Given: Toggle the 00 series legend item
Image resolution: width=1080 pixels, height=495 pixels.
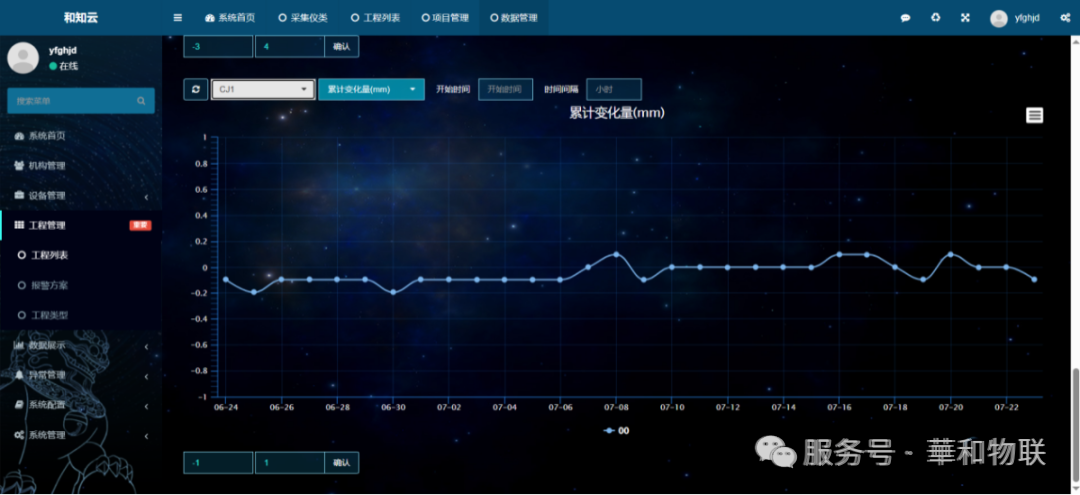Looking at the screenshot, I should click(x=616, y=431).
